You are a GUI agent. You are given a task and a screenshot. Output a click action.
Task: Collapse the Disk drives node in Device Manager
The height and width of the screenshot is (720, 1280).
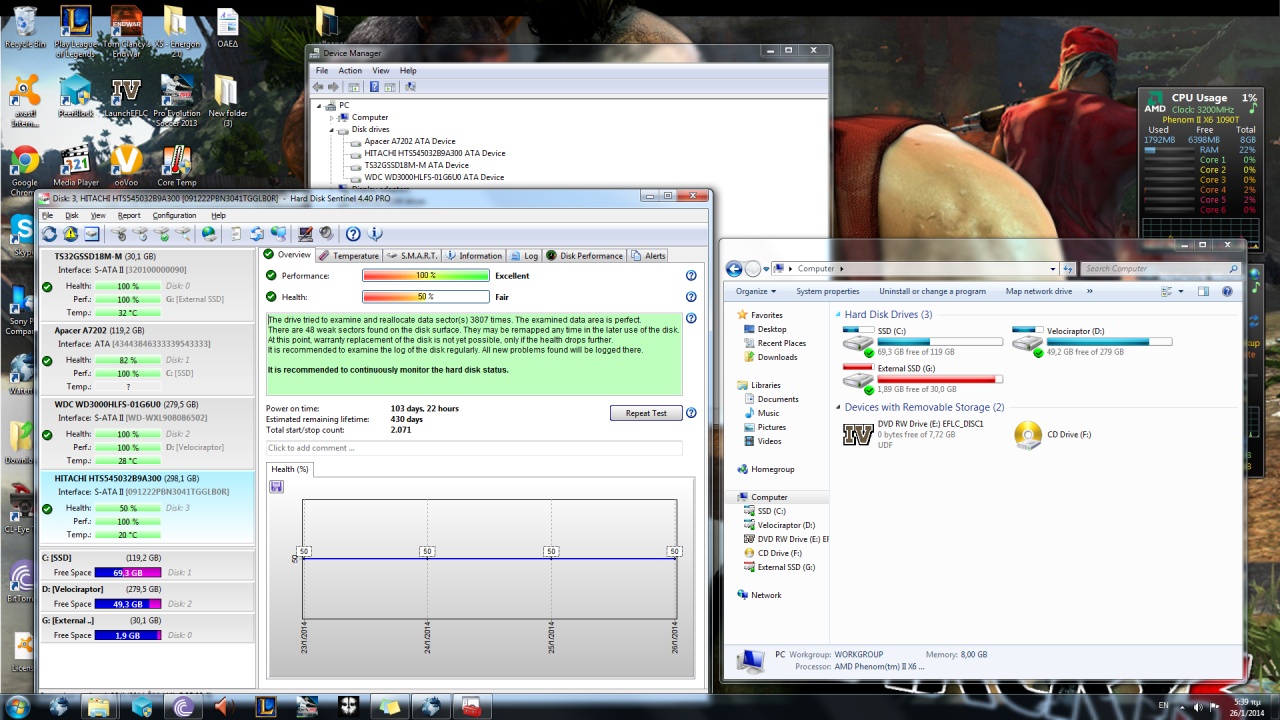click(x=332, y=129)
